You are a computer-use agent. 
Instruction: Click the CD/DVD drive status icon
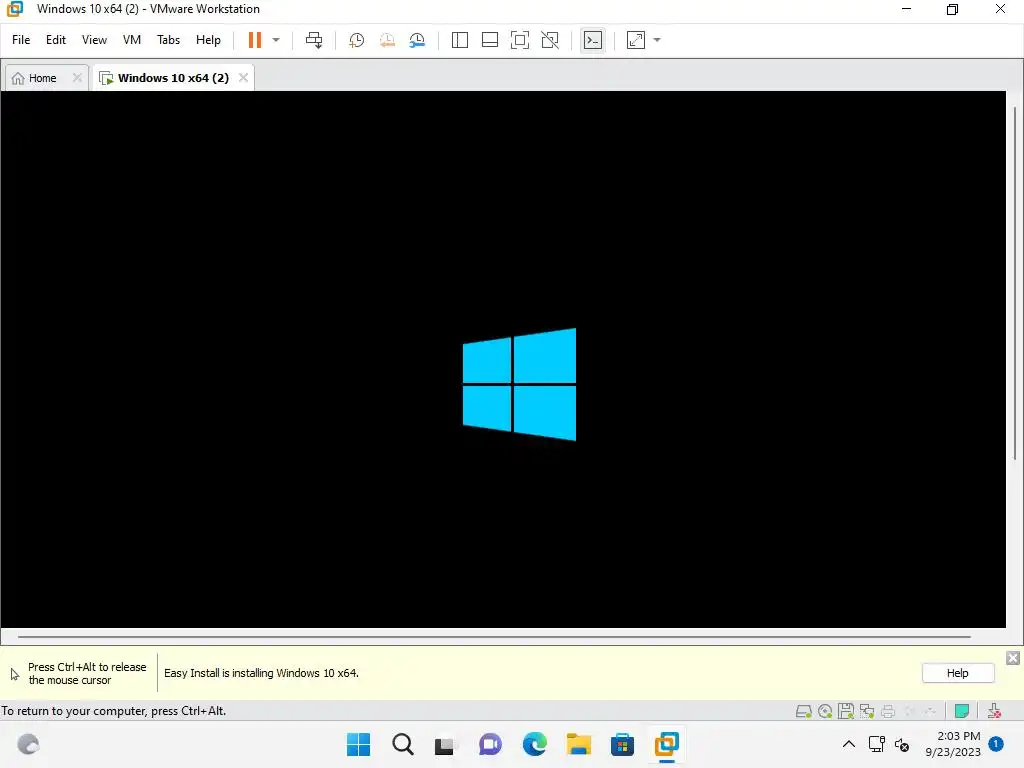825,711
